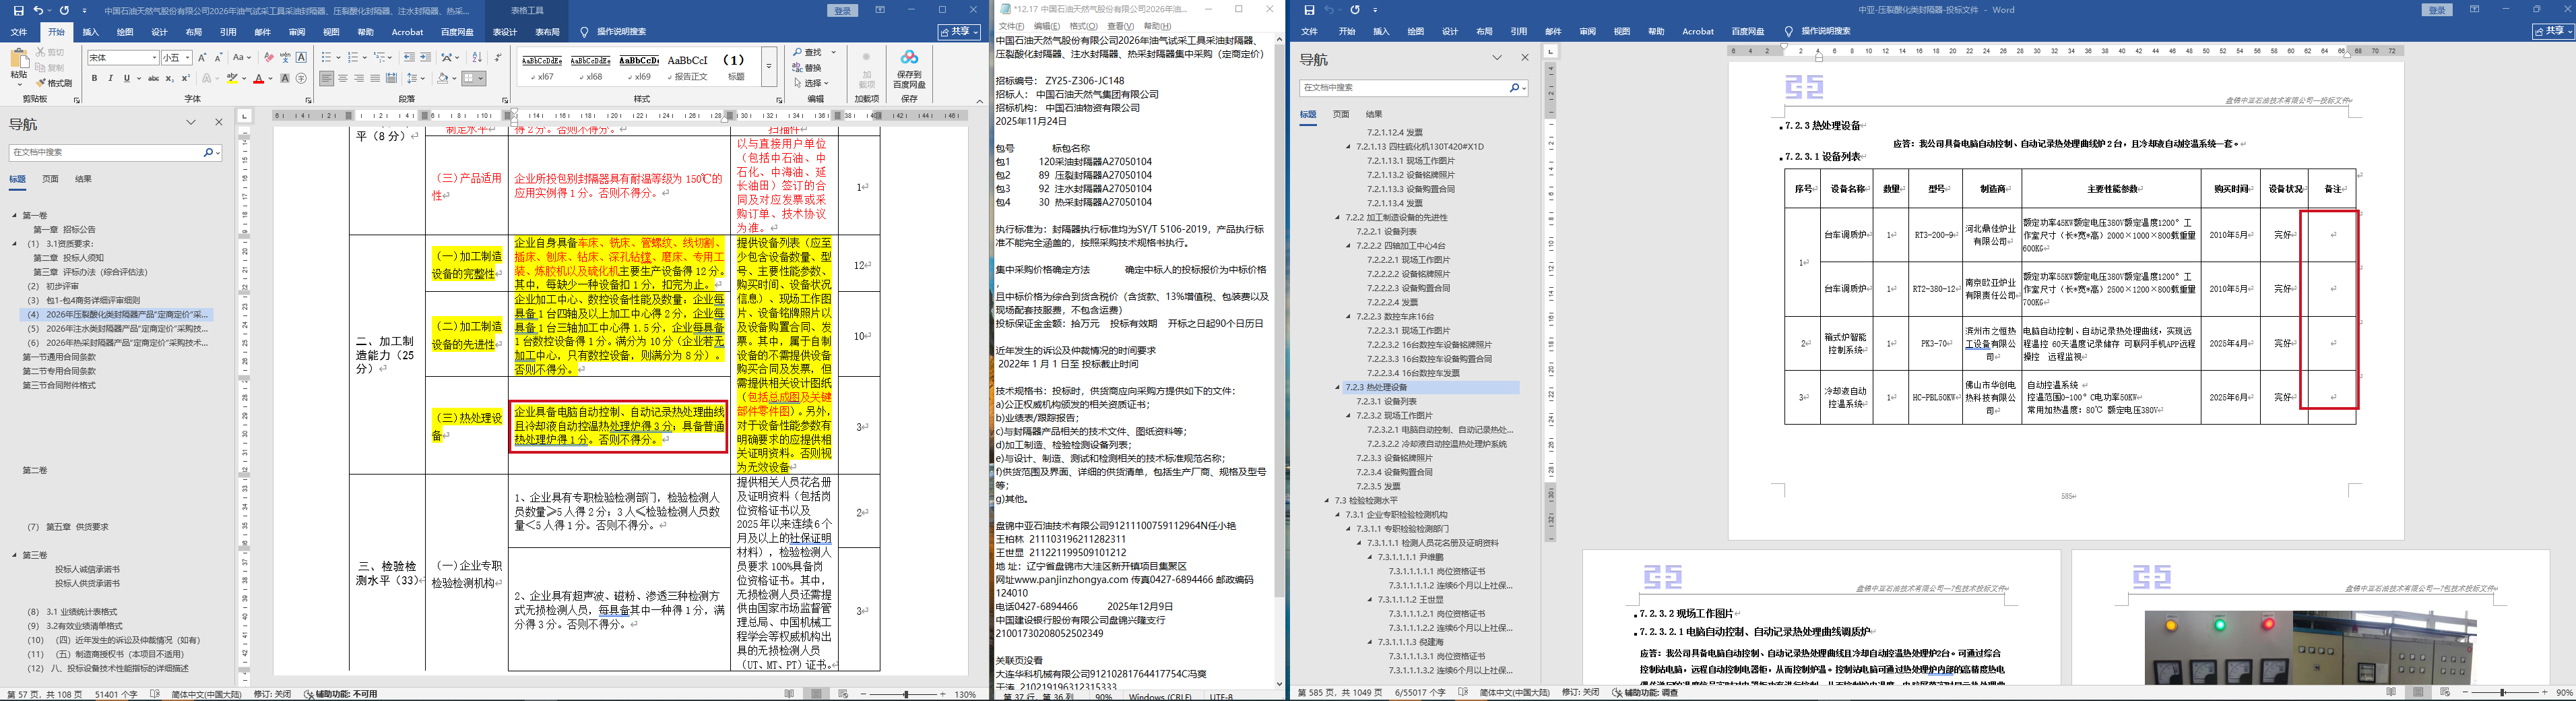Click the enclosed character icon
This screenshot has width=2576, height=701.
coord(302,78)
